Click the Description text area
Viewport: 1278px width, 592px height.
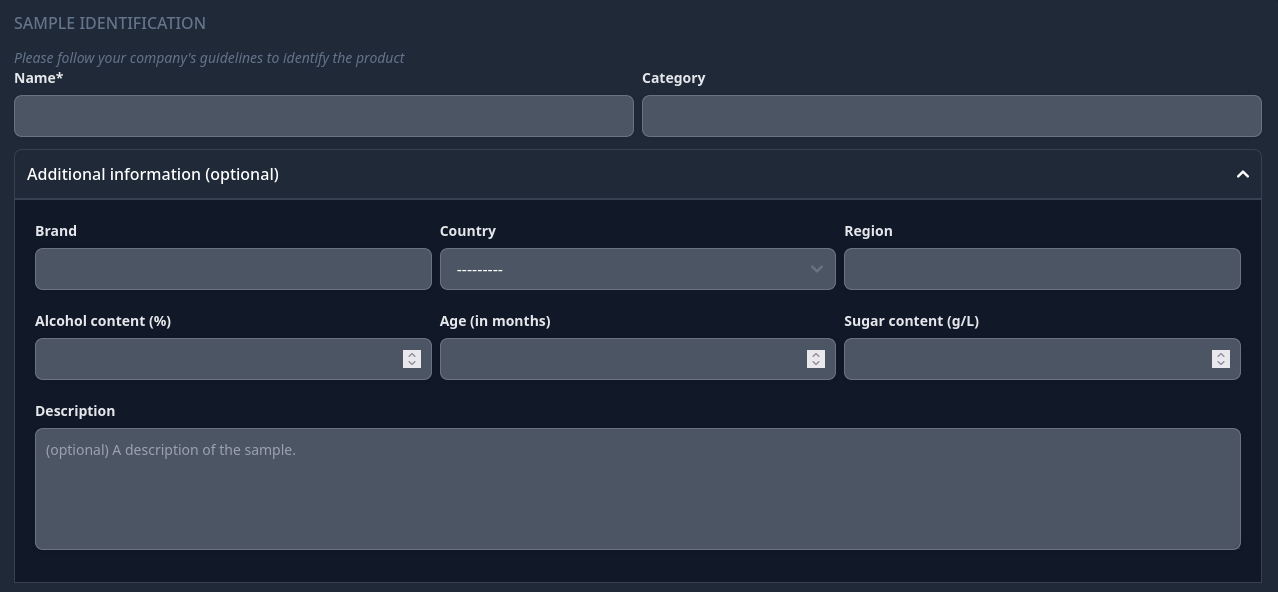638,489
